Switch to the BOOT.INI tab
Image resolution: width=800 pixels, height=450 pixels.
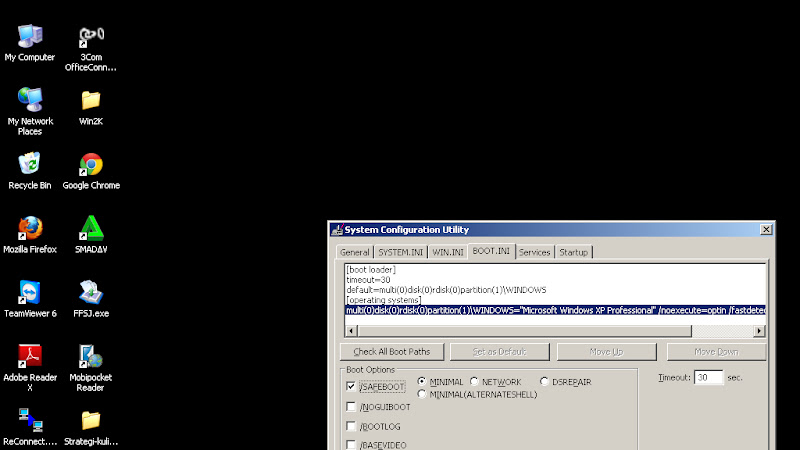491,251
